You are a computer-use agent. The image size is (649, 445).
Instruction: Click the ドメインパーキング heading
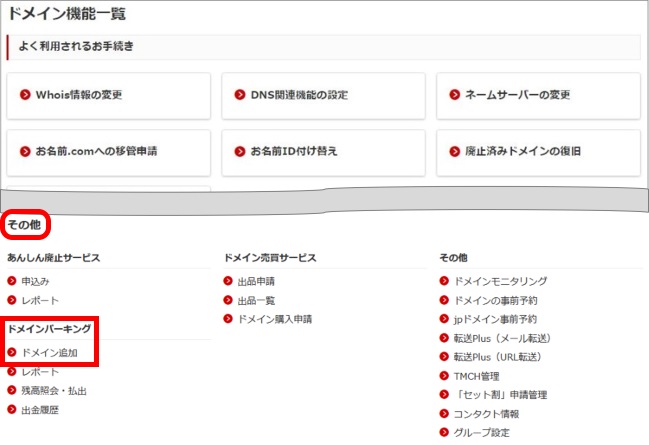tap(49, 329)
